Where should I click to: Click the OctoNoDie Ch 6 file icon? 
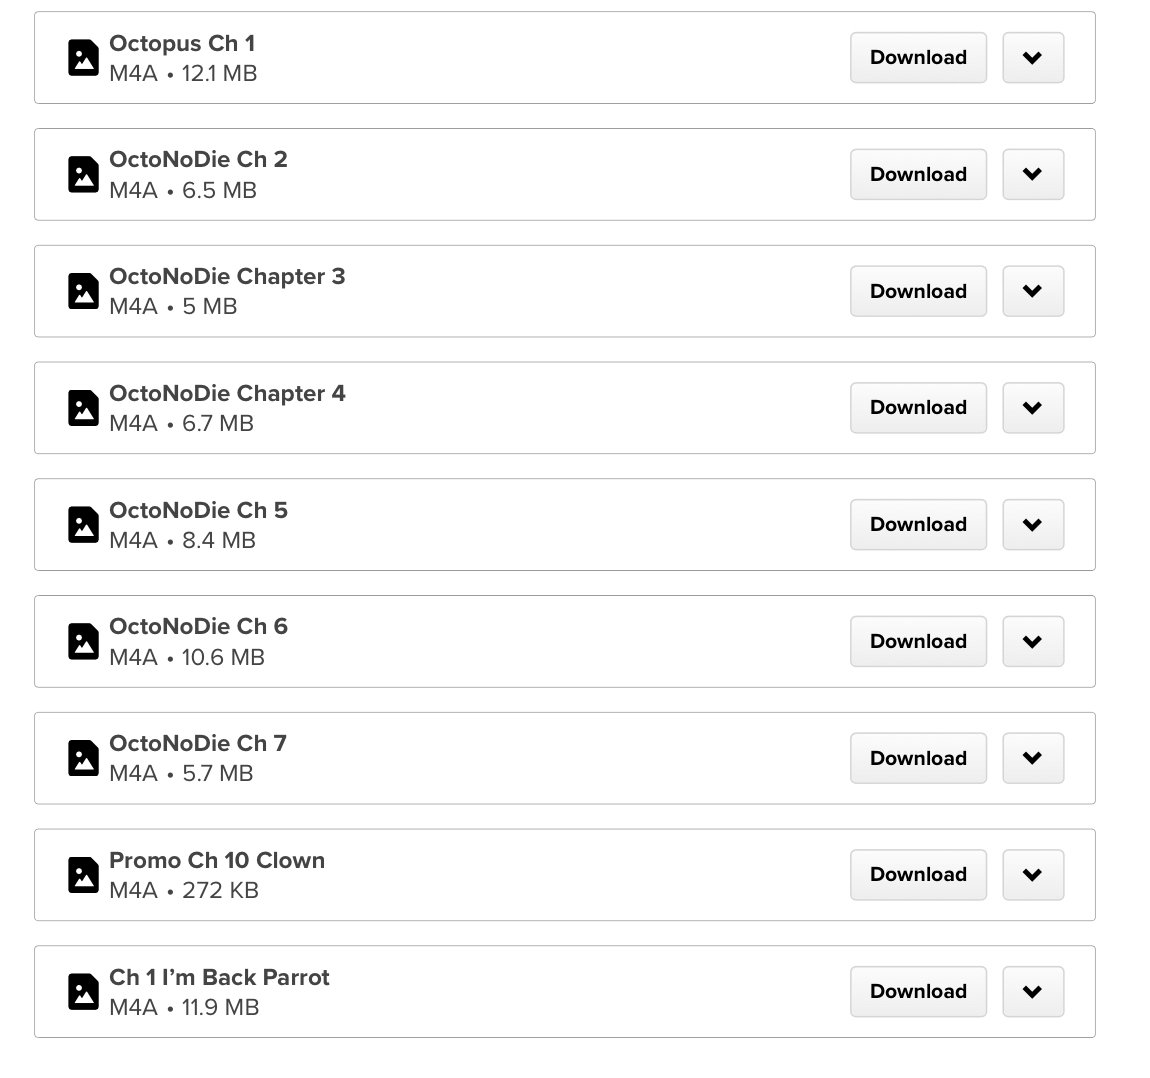click(83, 641)
